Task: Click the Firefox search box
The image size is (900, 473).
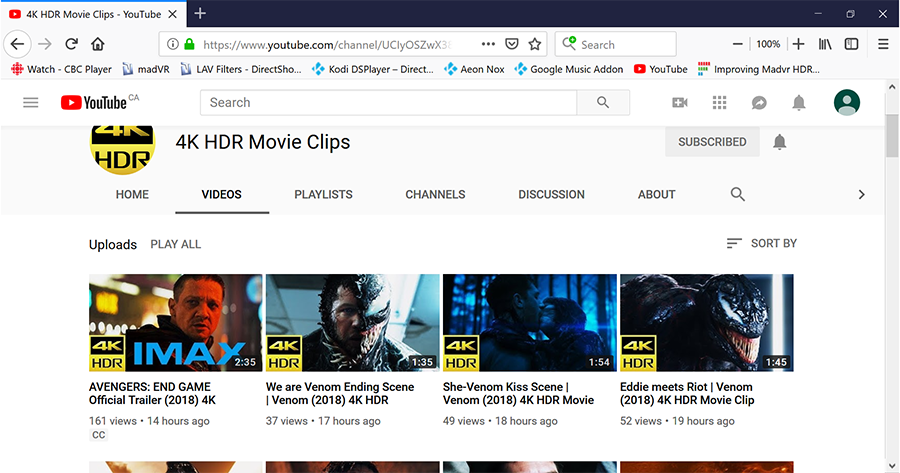Action: [615, 44]
